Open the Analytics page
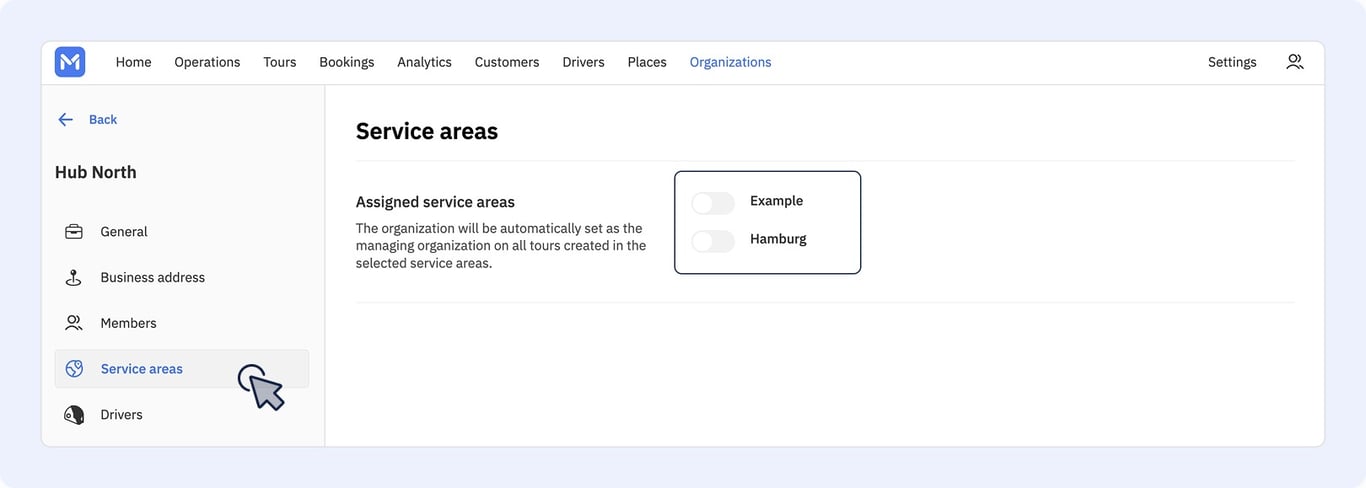Image resolution: width=1366 pixels, height=488 pixels. tap(424, 62)
